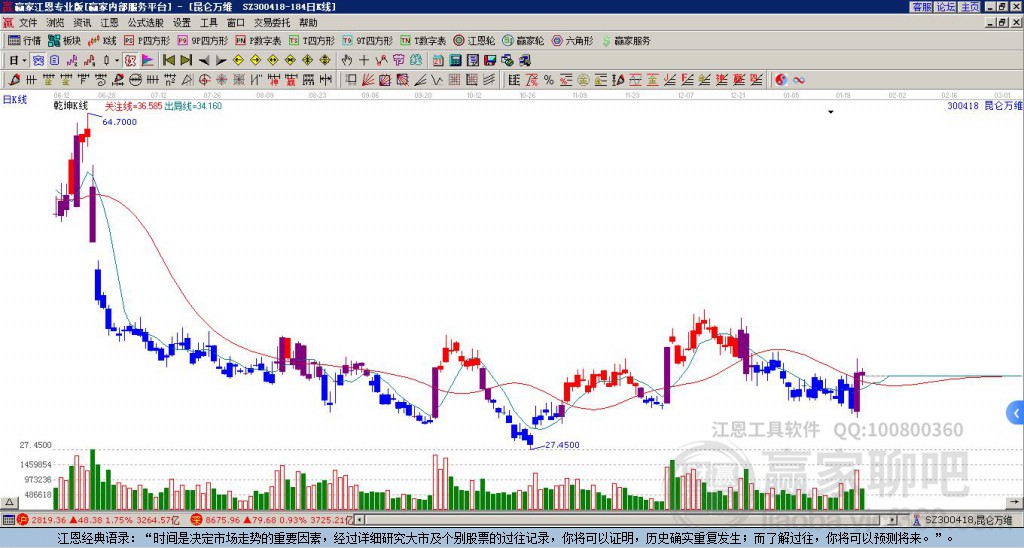Open the P数字表 number table
Viewport: 1024px width, 548px height.
[x=258, y=40]
